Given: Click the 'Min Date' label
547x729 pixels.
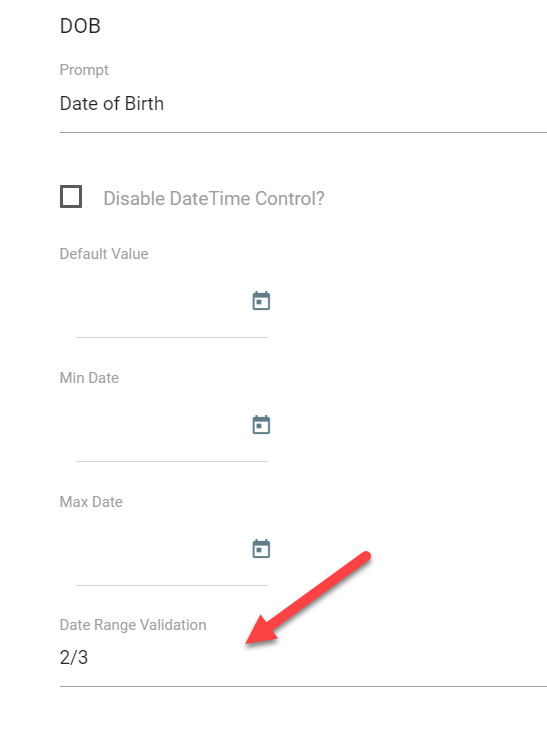Looking at the screenshot, I should pos(89,378).
